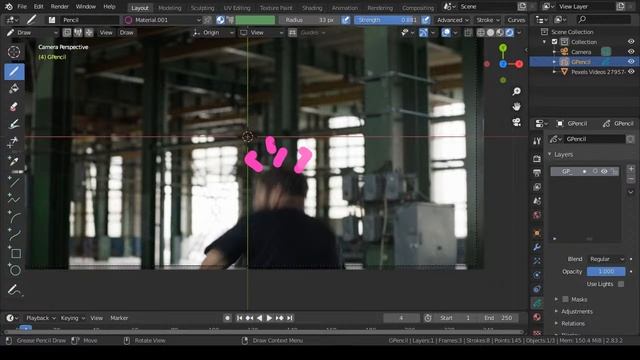Open the Marker timeline menu
The image size is (640, 360).
tap(119, 318)
